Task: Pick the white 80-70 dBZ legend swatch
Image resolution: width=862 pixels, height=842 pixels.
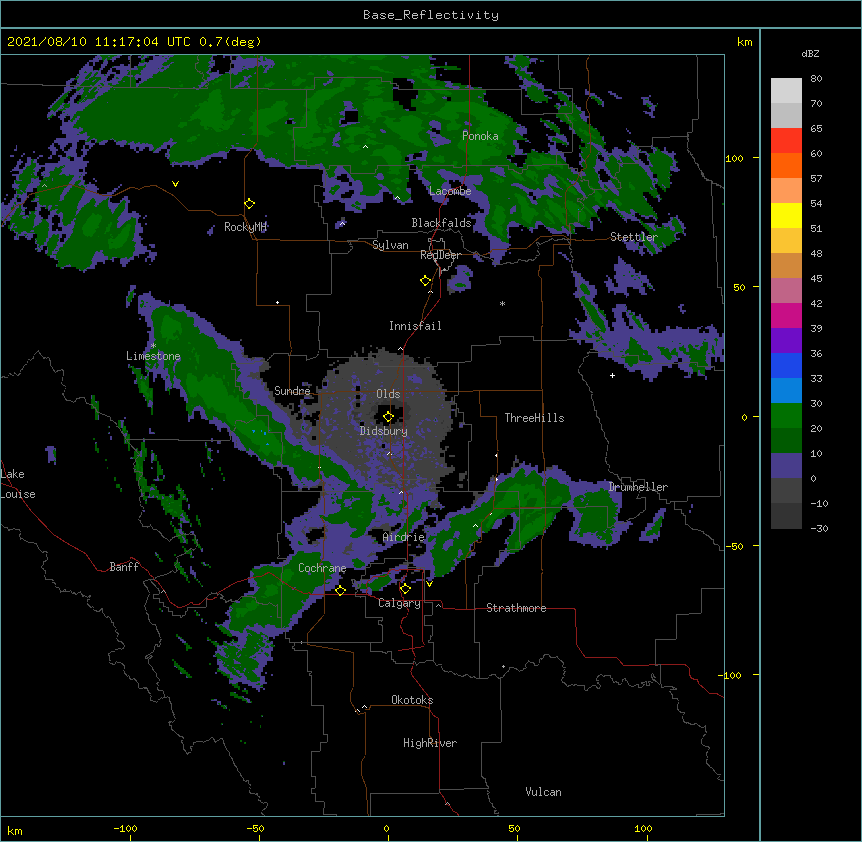Action: tap(786, 91)
